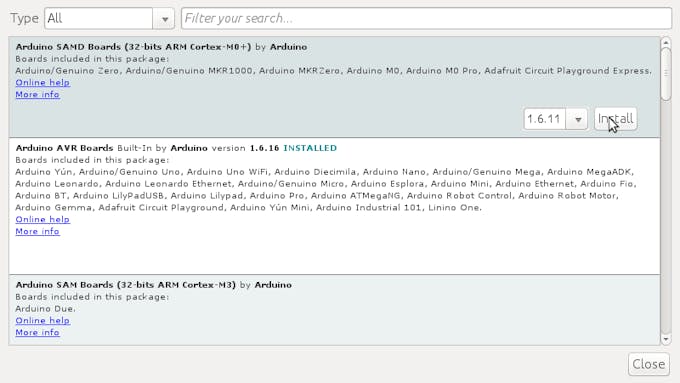Close the Boards Manager dialog

[648, 364]
